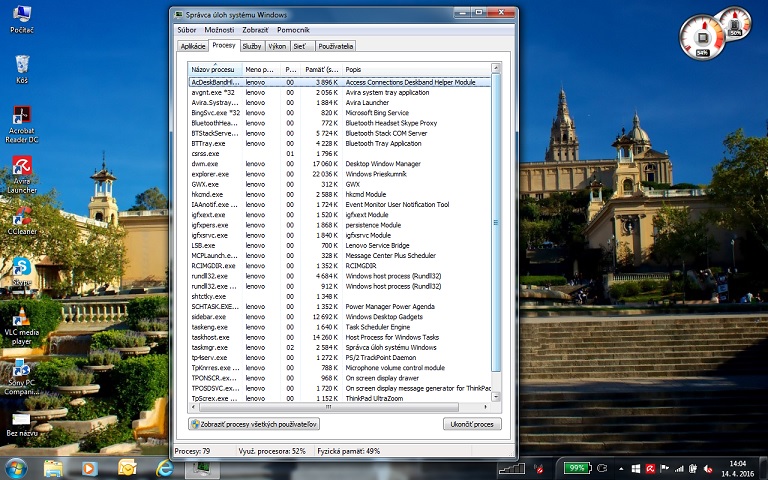The width and height of the screenshot is (768, 480).
Task: Select the hkcmd.exe process
Action: point(339,194)
